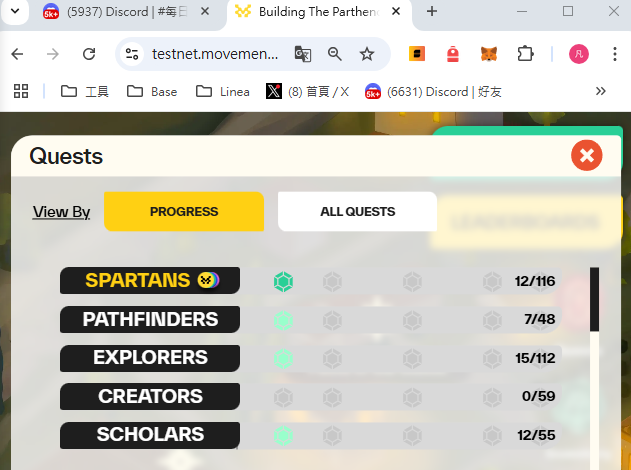
Task: Click the 7/48 Pathfinders progress count
Action: pyautogui.click(x=540, y=319)
